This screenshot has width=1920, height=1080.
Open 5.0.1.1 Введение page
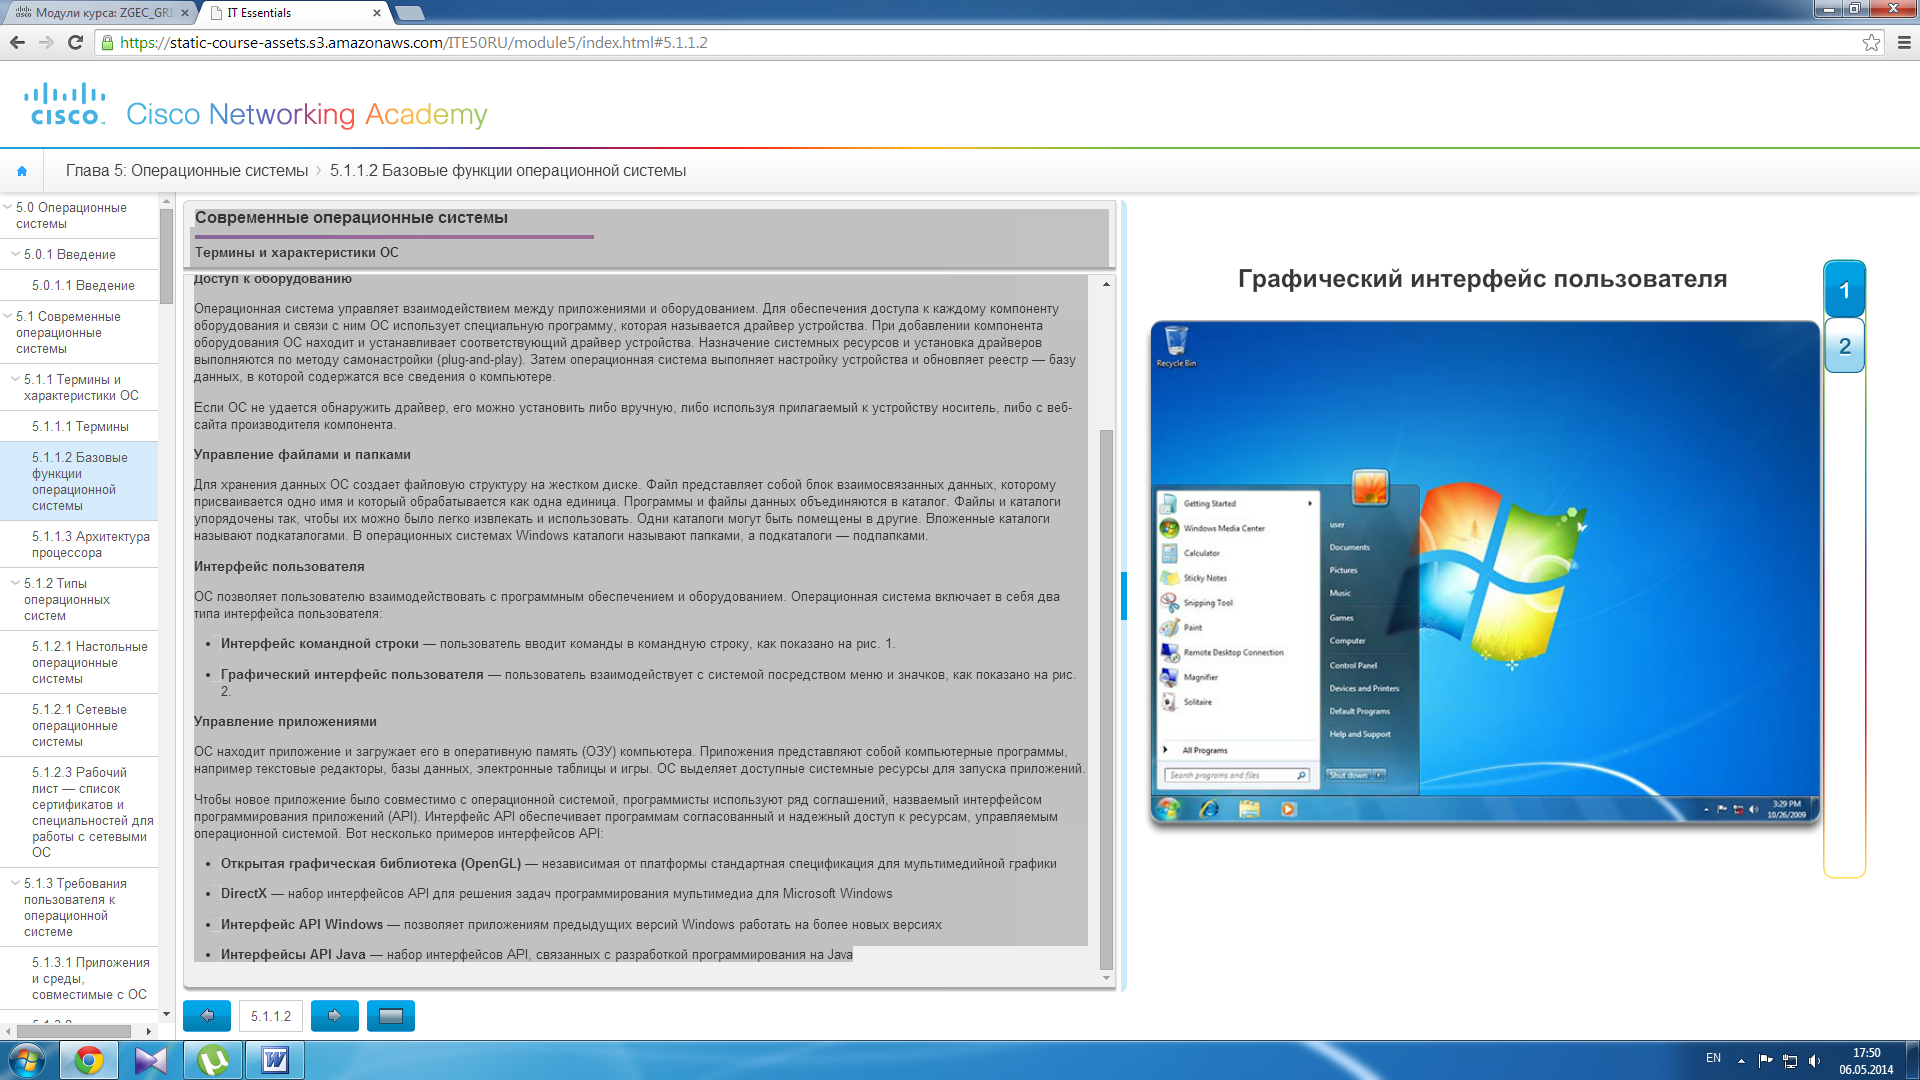coord(83,285)
